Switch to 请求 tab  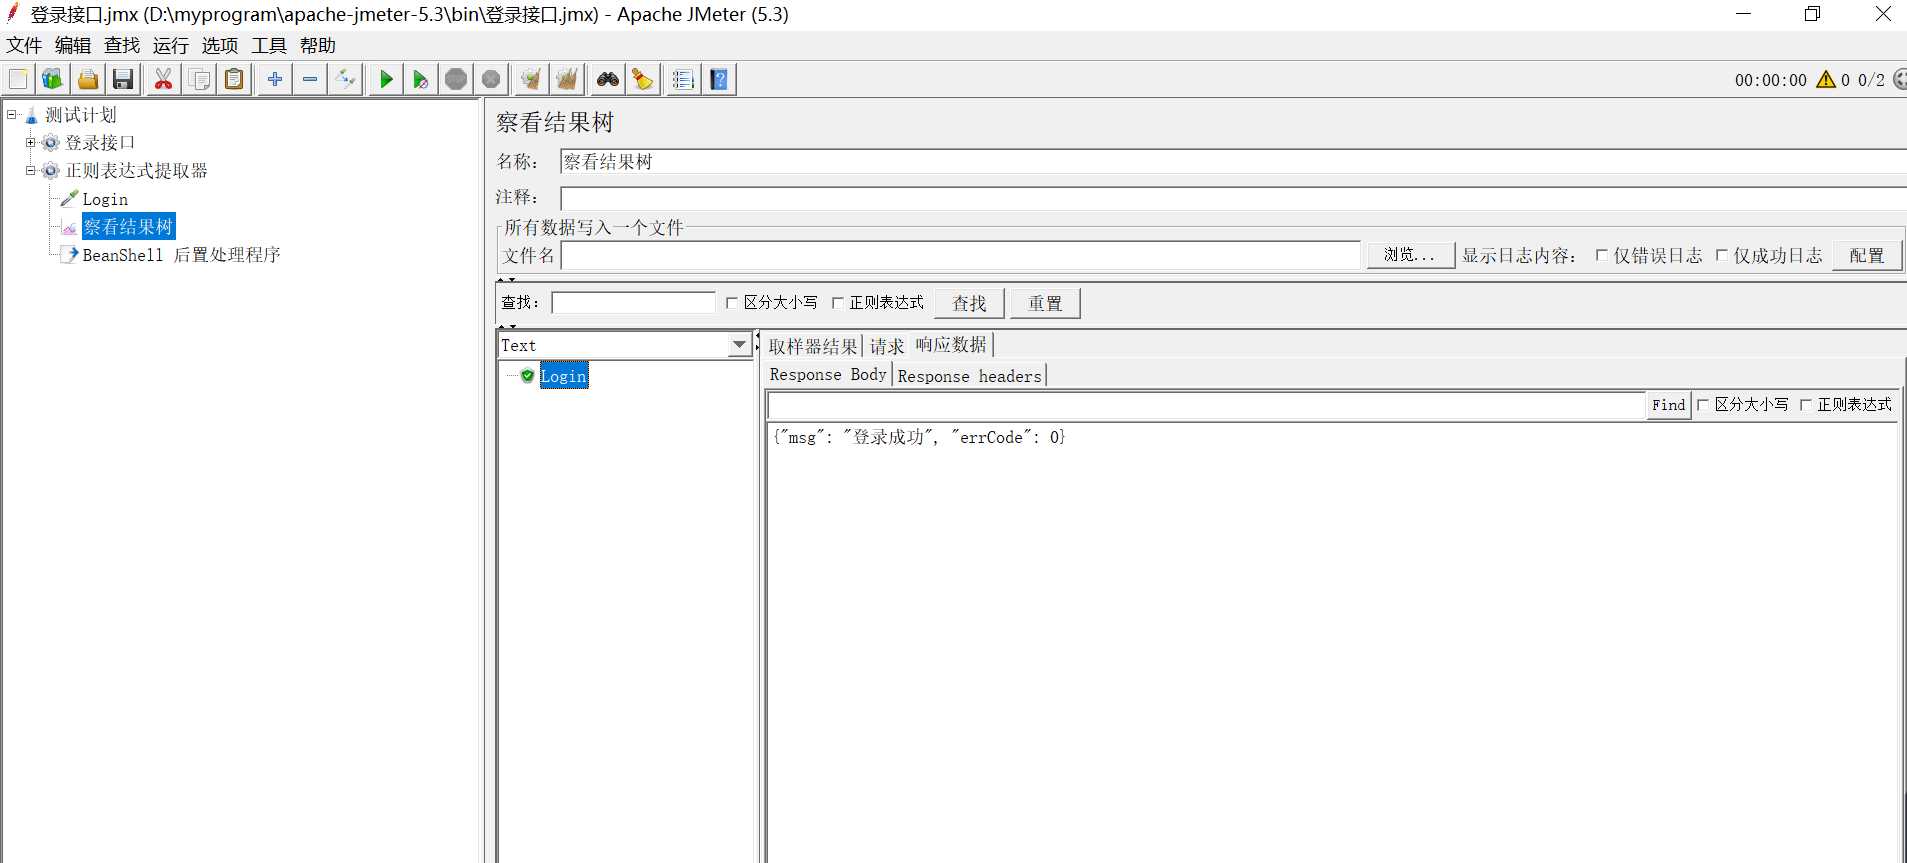(887, 346)
